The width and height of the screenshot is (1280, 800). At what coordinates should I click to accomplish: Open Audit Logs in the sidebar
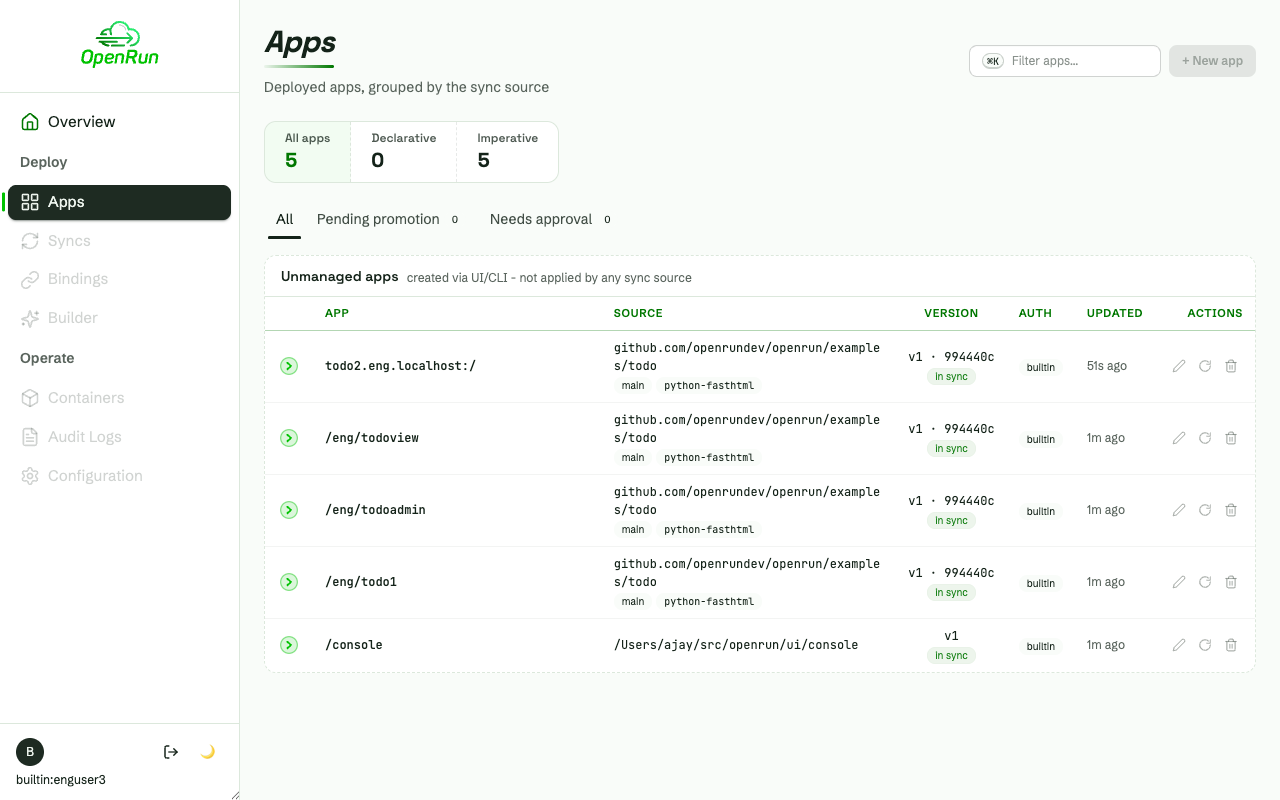pyautogui.click(x=119, y=437)
